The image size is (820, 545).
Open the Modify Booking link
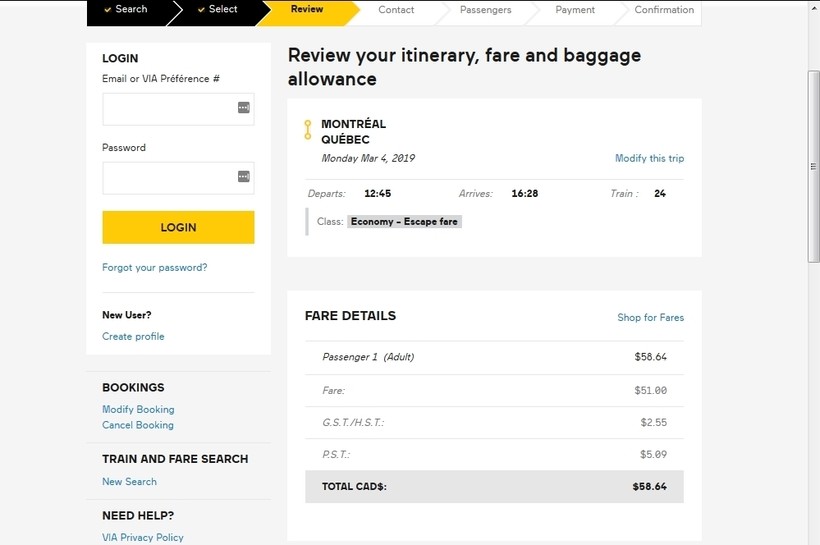click(x=138, y=410)
